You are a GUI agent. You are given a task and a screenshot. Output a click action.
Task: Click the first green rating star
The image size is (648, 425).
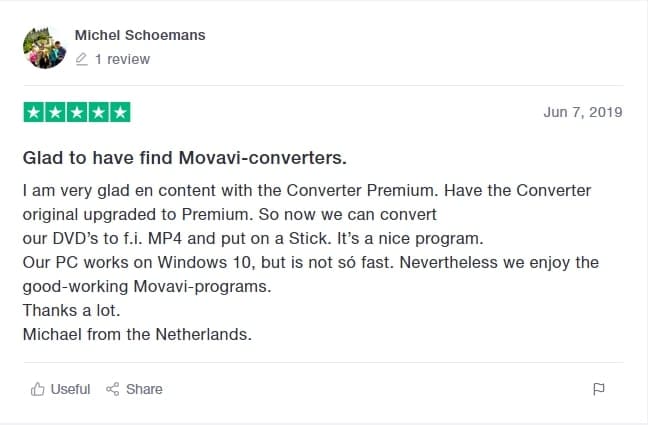(x=33, y=112)
